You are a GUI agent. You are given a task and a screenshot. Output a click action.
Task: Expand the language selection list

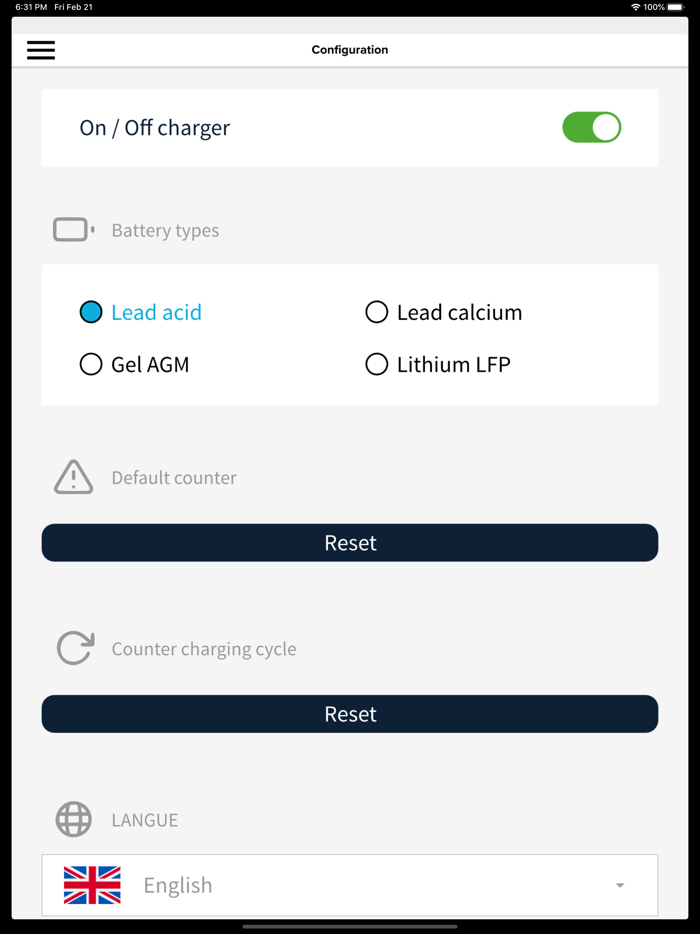pyautogui.click(x=350, y=884)
